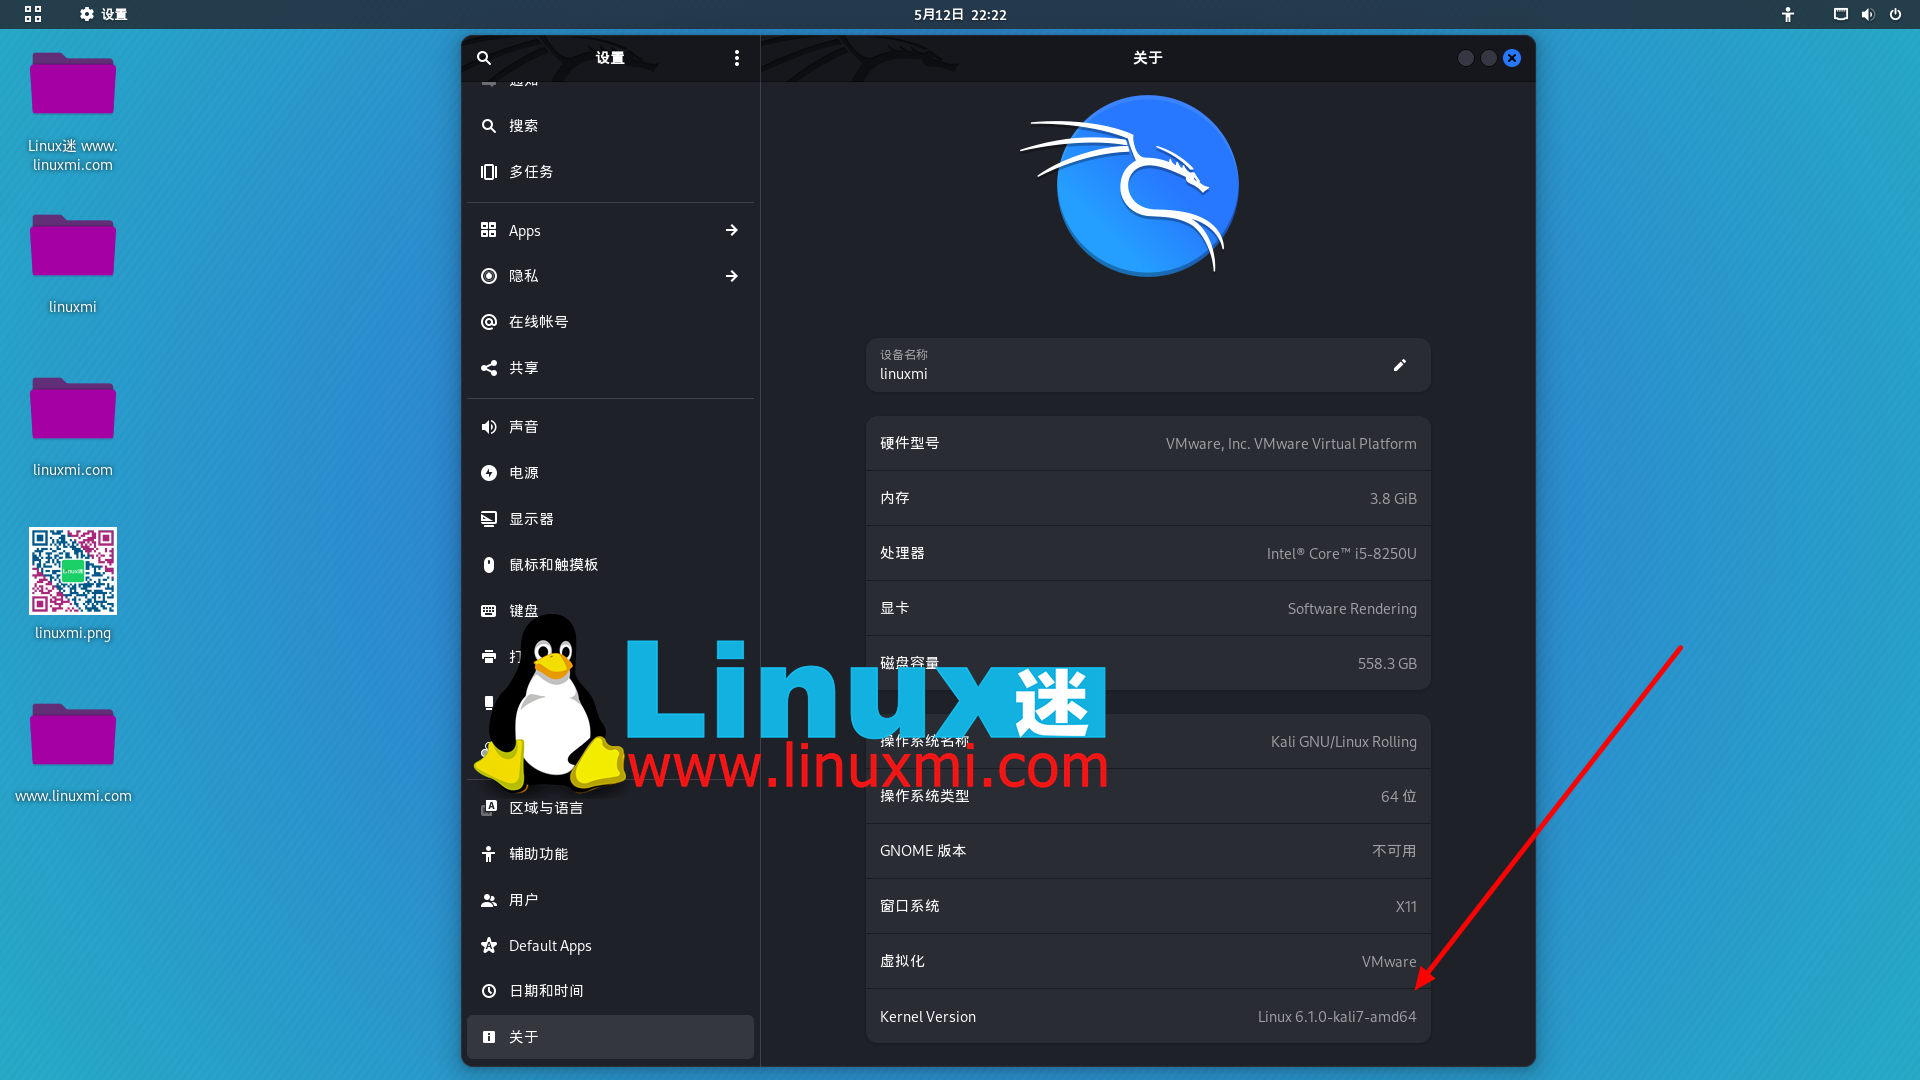Select the linuxmi desktop folder
1920x1080 pixels.
(x=73, y=263)
